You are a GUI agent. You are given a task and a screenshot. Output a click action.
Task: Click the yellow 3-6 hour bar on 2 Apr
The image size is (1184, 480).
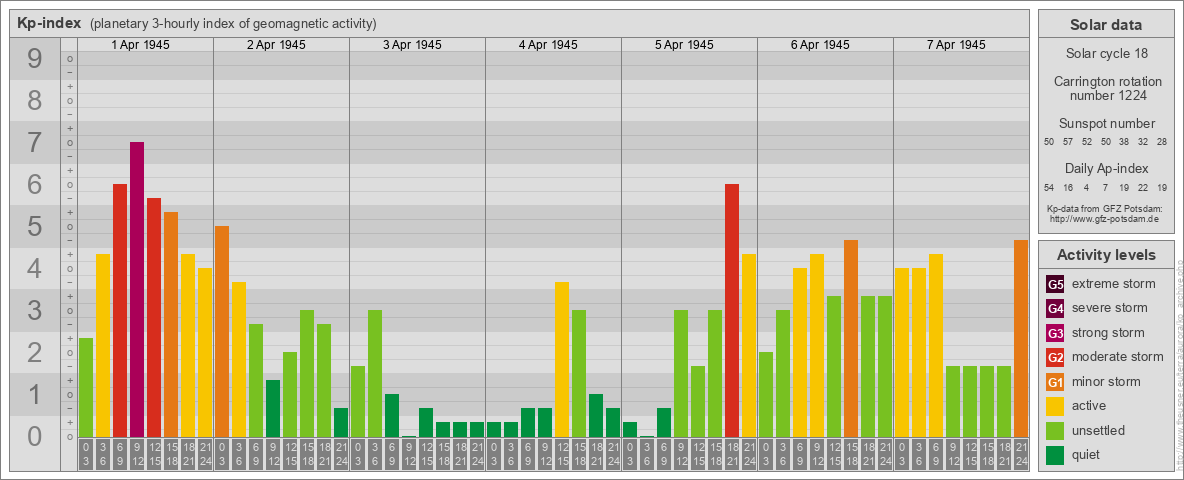click(x=239, y=360)
